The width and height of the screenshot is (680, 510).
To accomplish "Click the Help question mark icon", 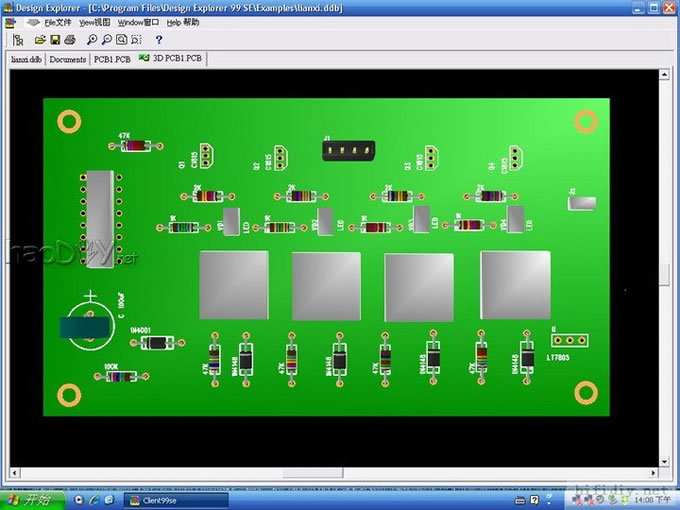I will [158, 40].
